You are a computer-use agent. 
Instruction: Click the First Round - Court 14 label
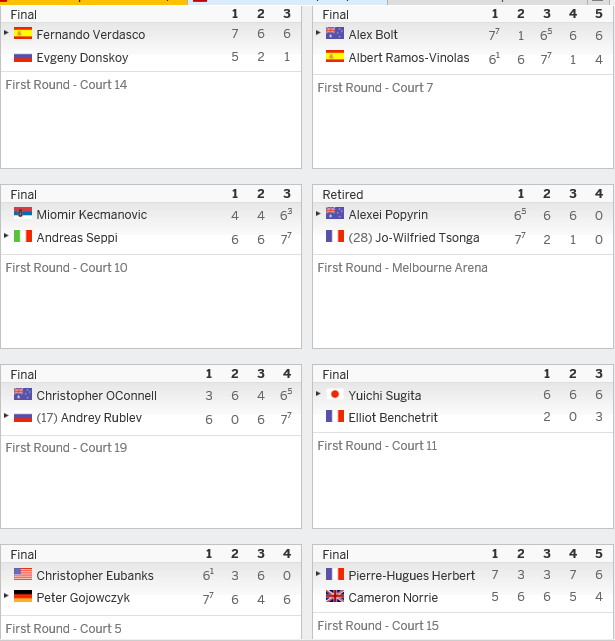pos(66,85)
